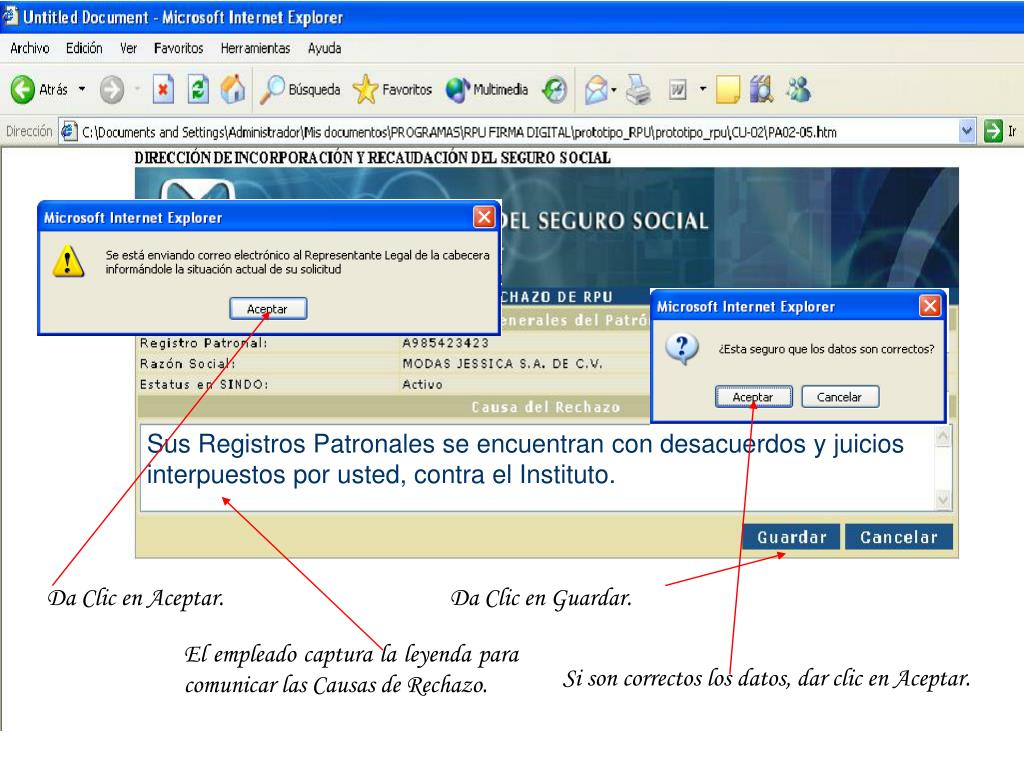This screenshot has height=768, width=1024.
Task: Click the Stop loading icon
Action: (x=163, y=89)
